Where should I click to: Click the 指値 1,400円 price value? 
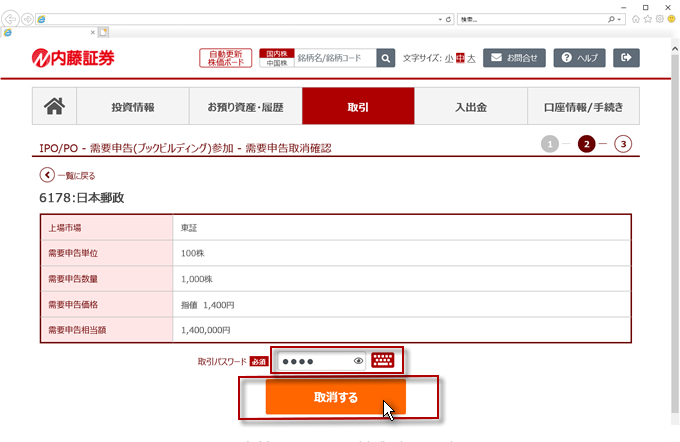(x=207, y=305)
